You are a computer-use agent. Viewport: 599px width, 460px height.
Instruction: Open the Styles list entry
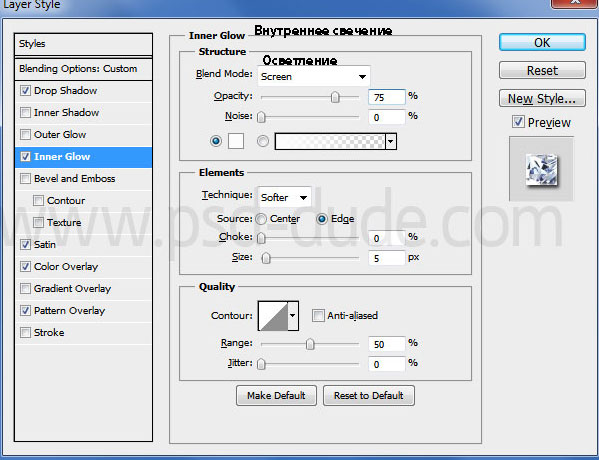pyautogui.click(x=83, y=44)
